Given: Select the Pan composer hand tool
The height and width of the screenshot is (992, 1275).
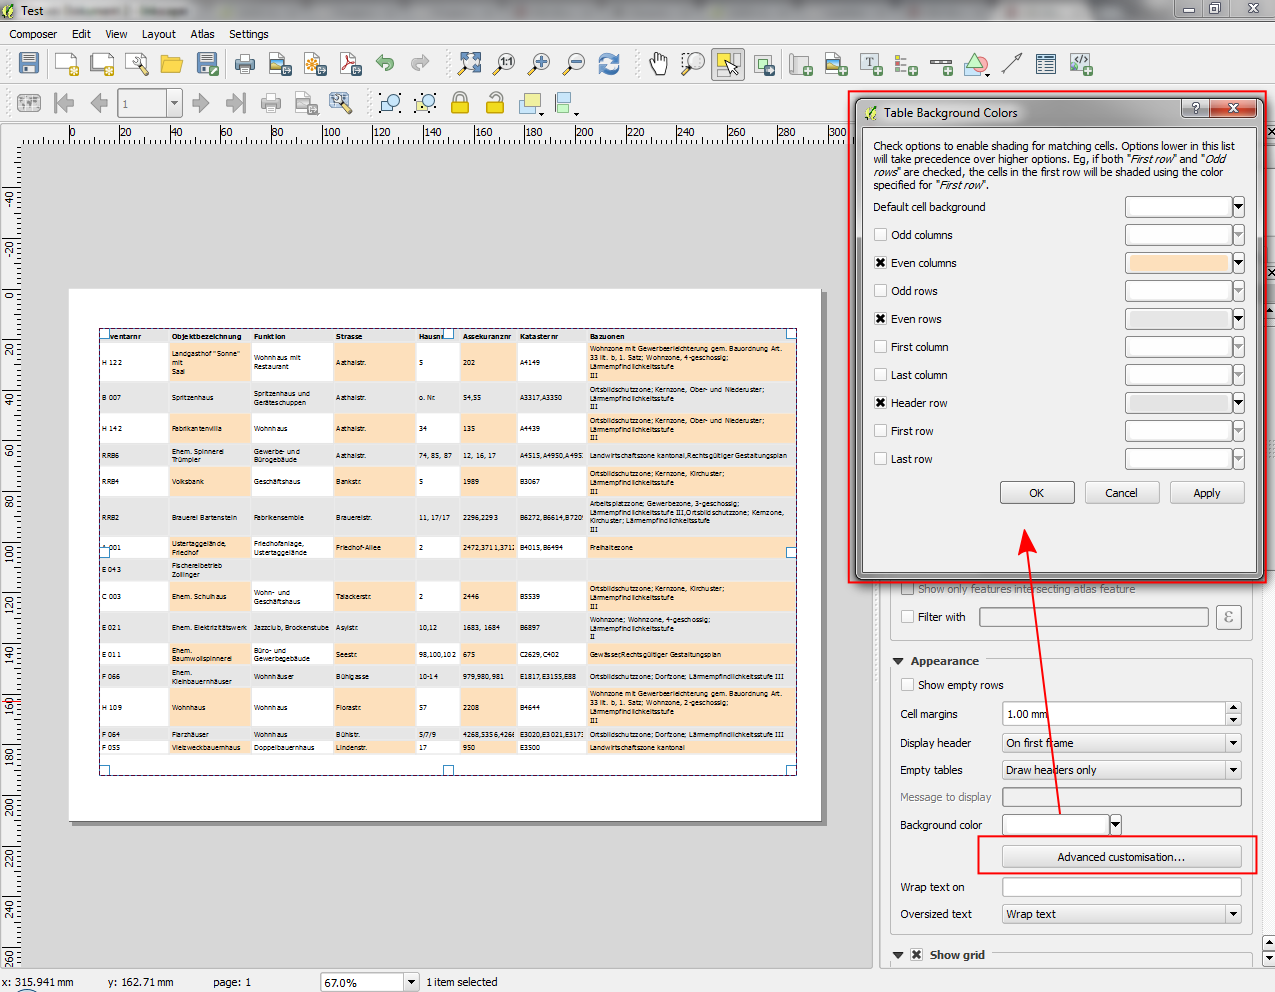Looking at the screenshot, I should coord(658,64).
